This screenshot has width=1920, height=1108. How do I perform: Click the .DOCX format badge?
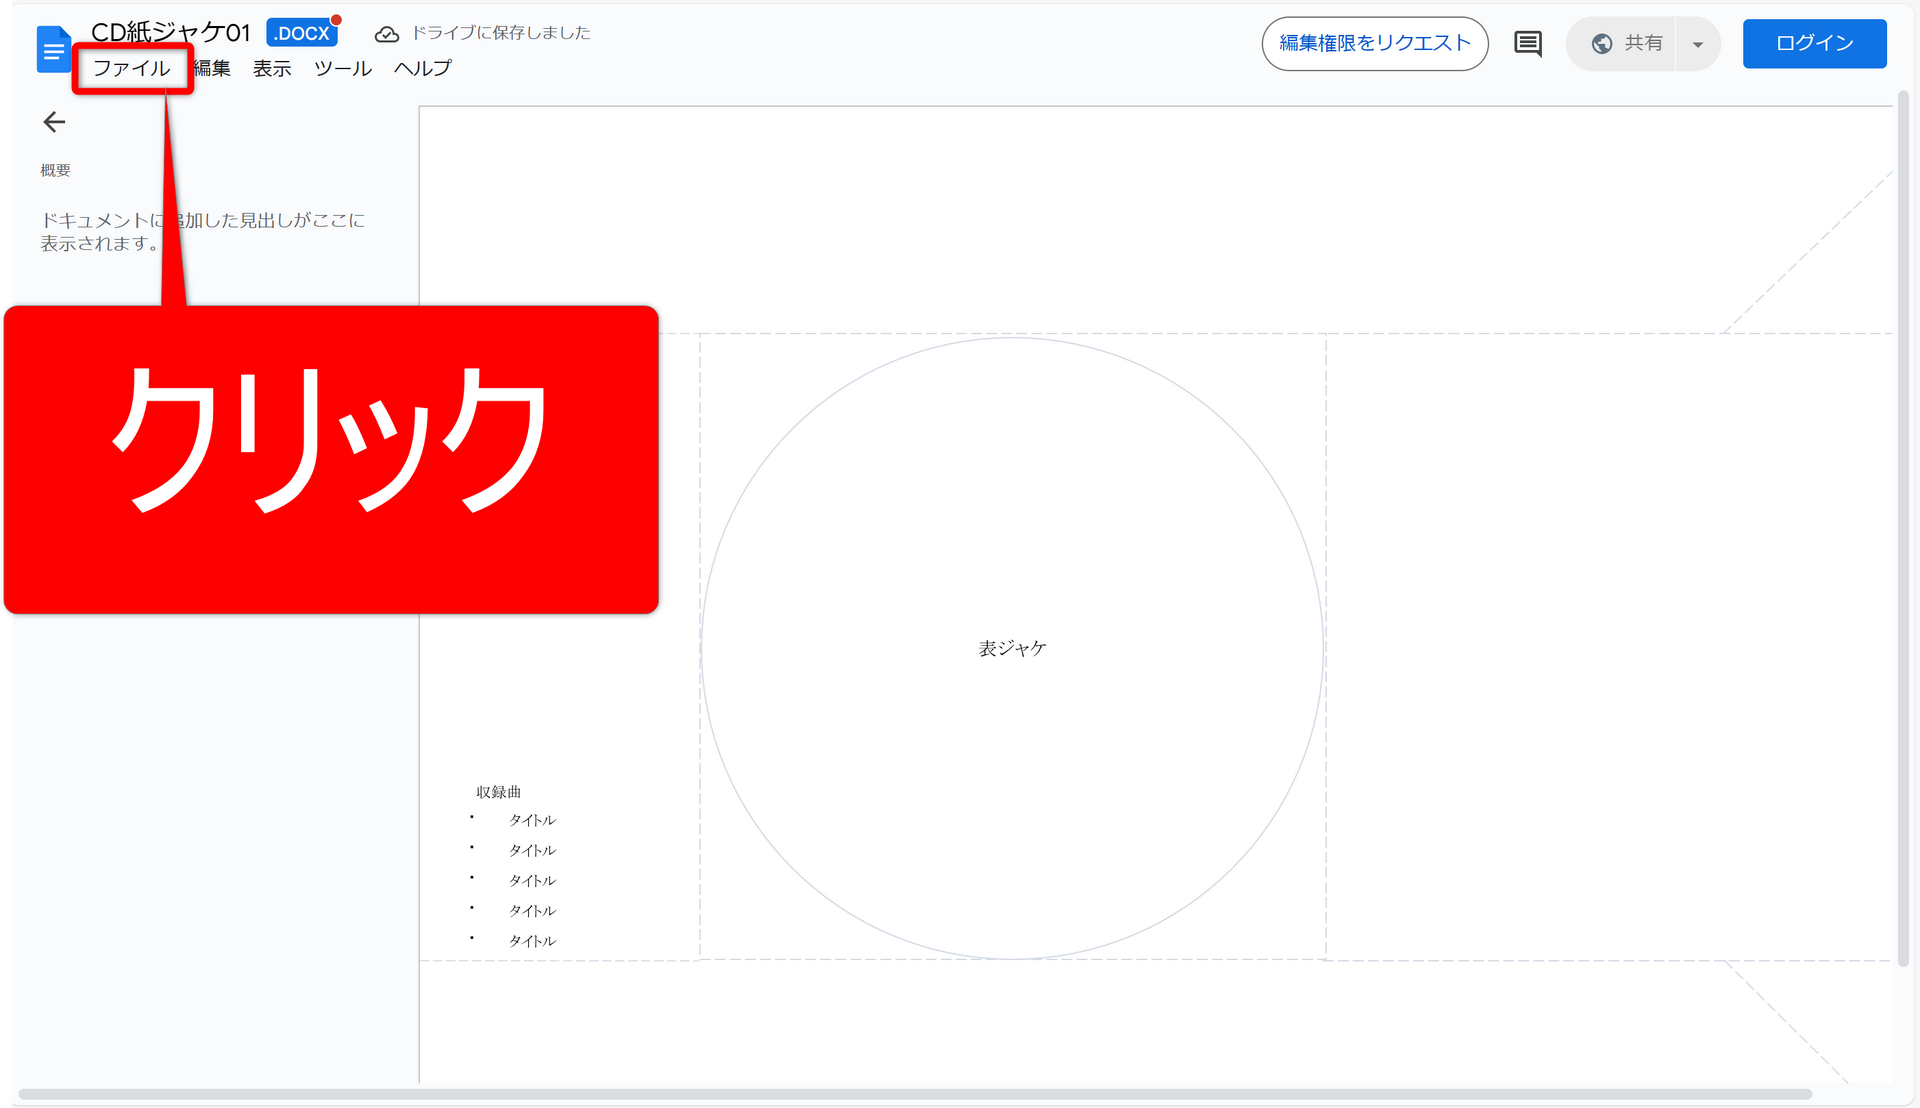point(302,33)
